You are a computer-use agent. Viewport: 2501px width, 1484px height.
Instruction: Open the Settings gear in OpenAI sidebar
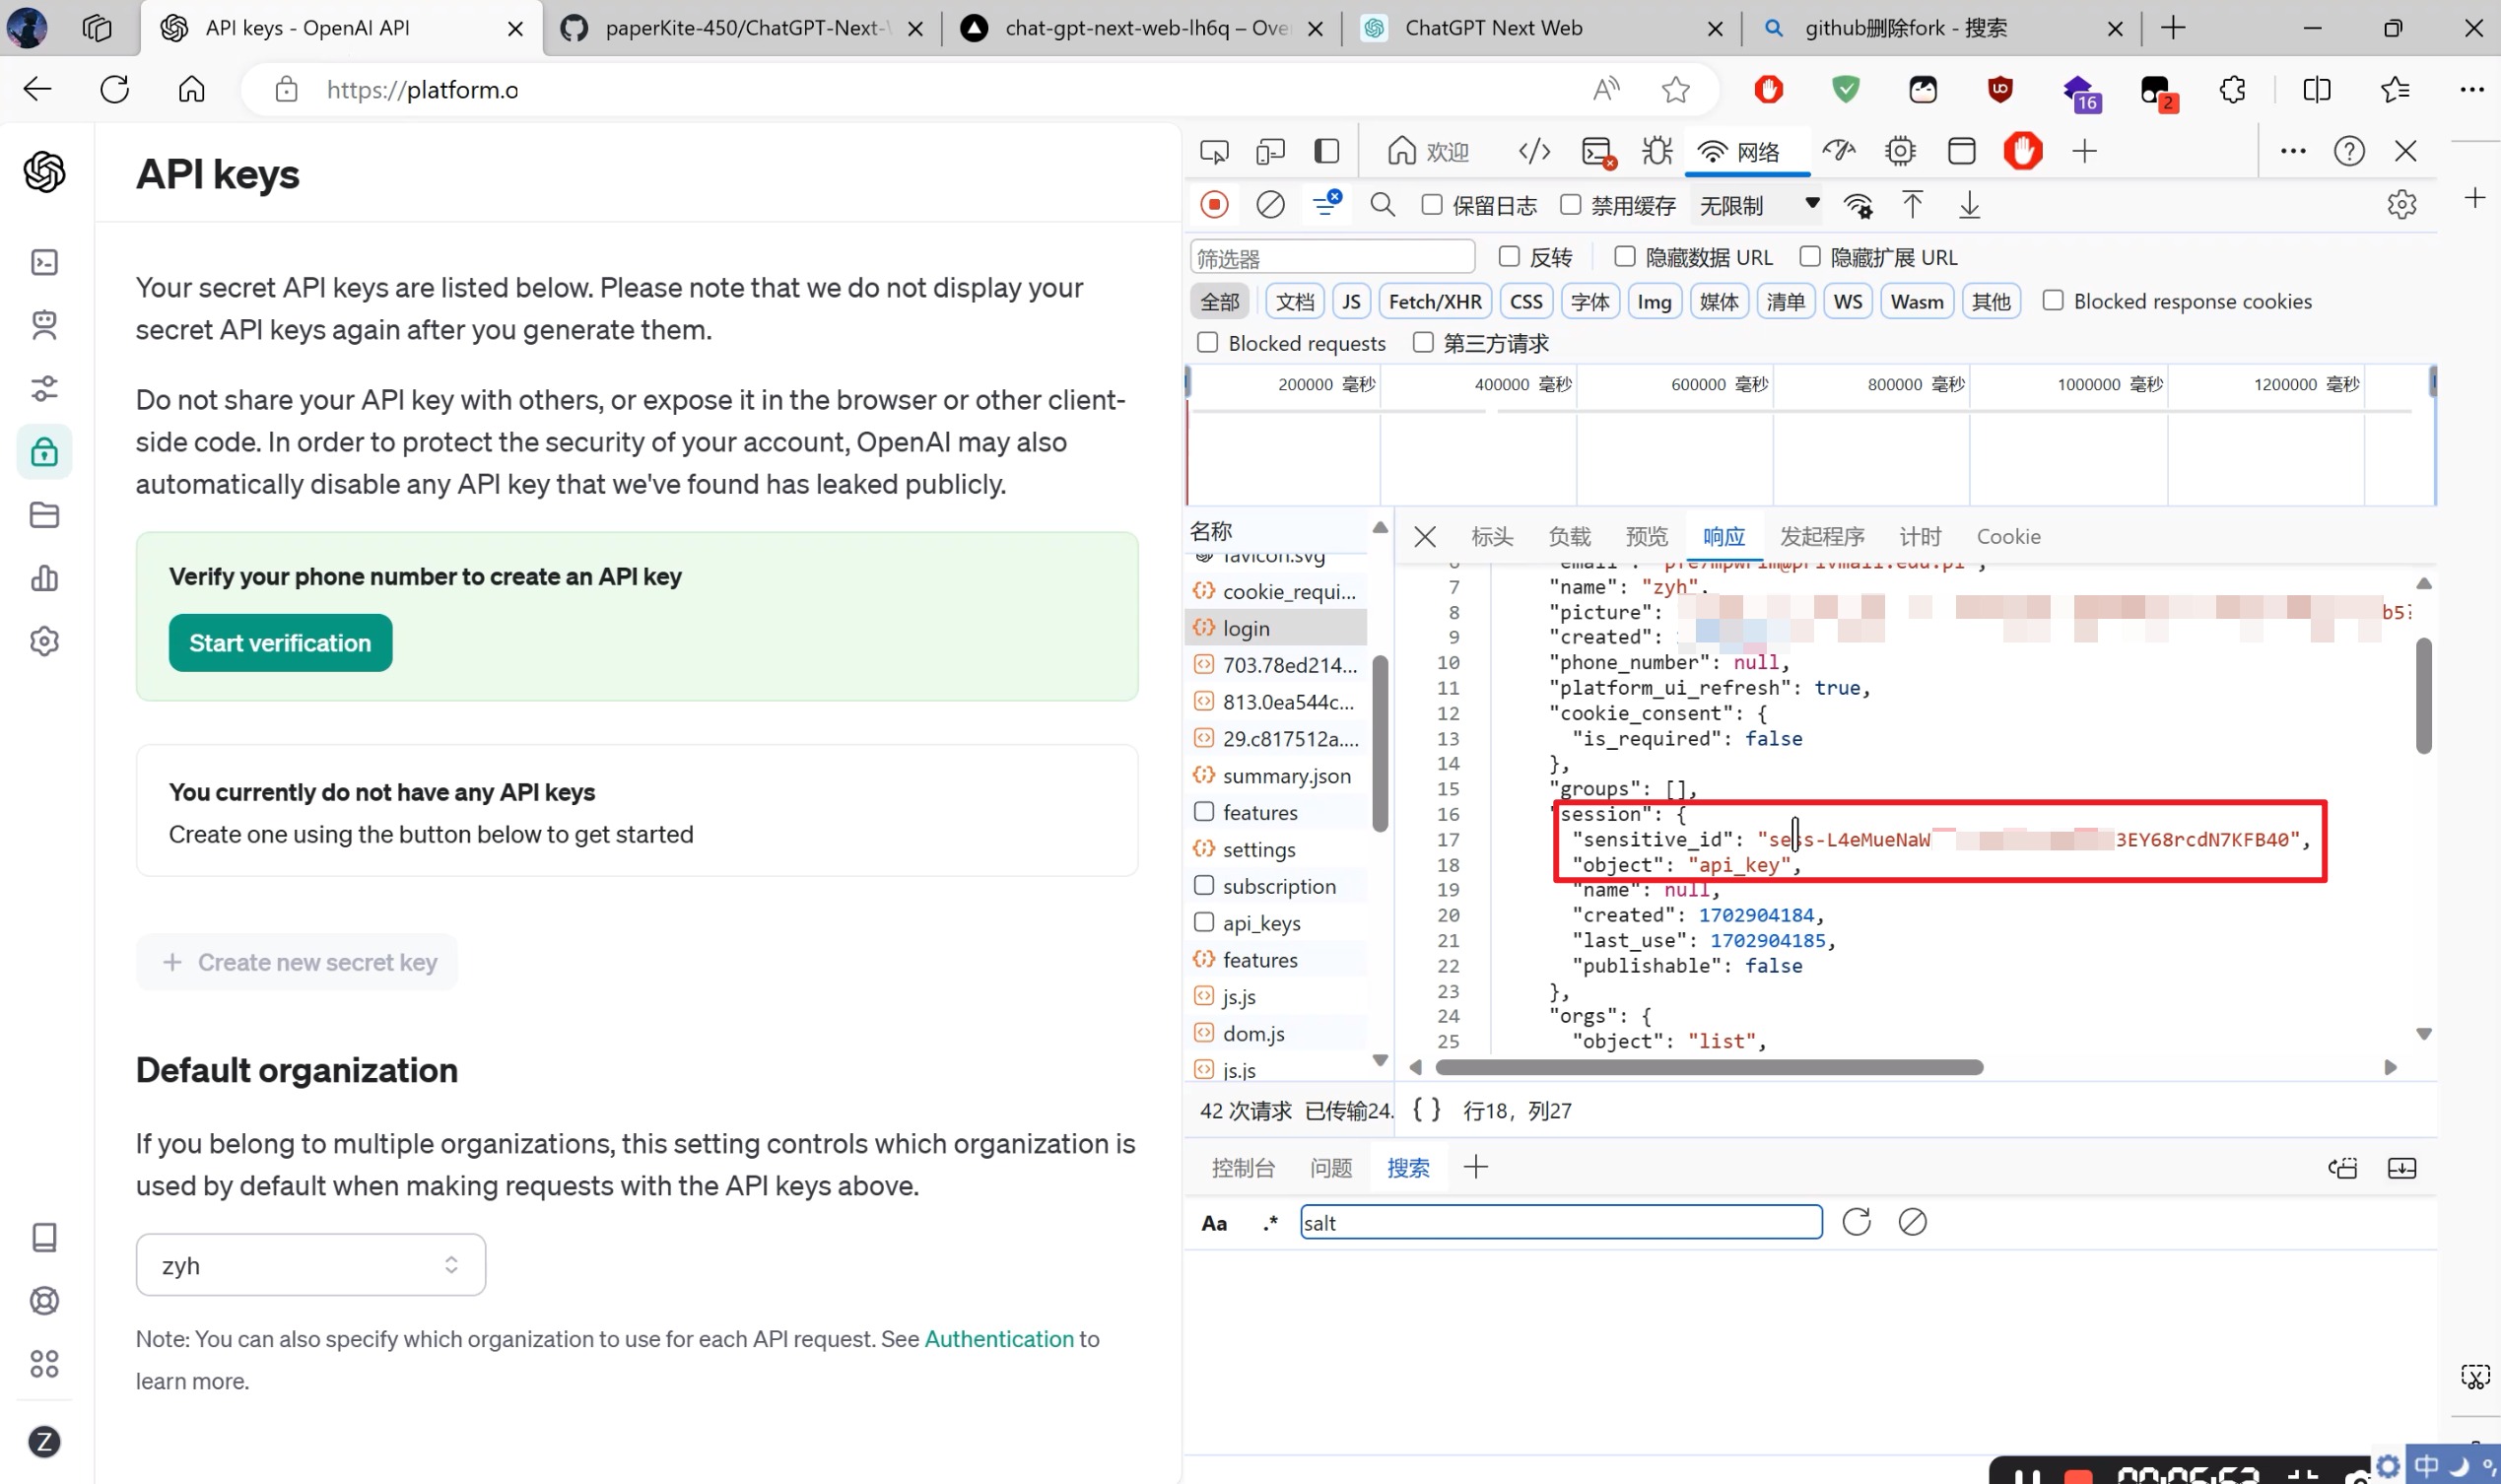tap(44, 641)
